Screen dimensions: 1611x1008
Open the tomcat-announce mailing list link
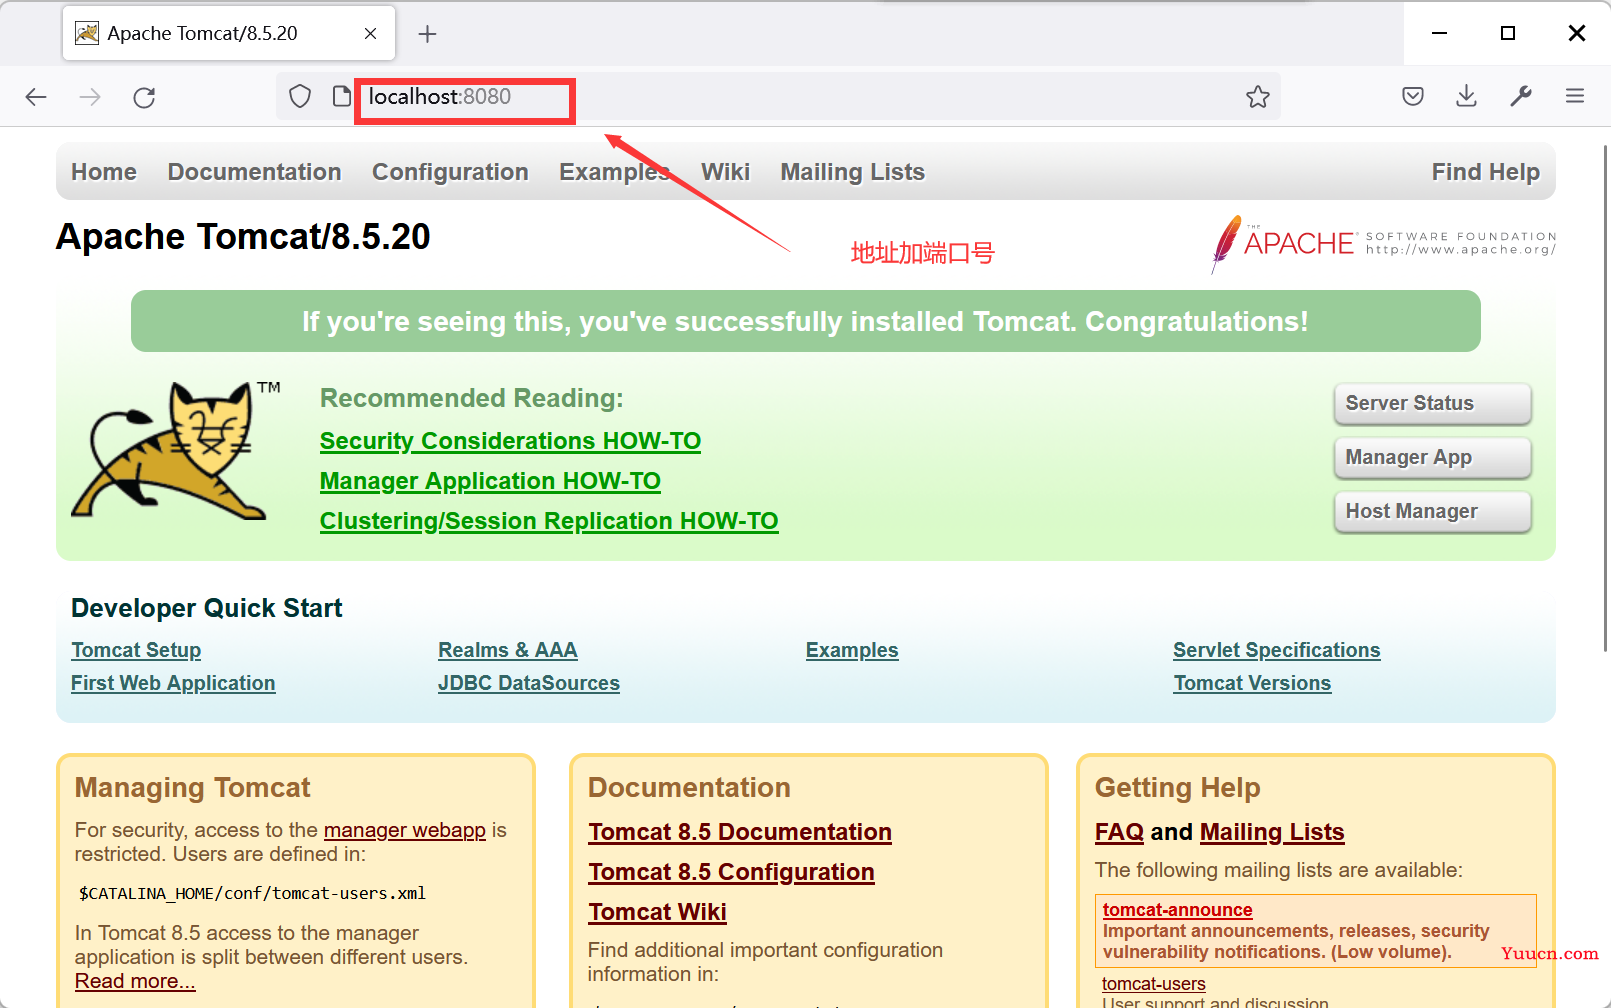(x=1177, y=910)
